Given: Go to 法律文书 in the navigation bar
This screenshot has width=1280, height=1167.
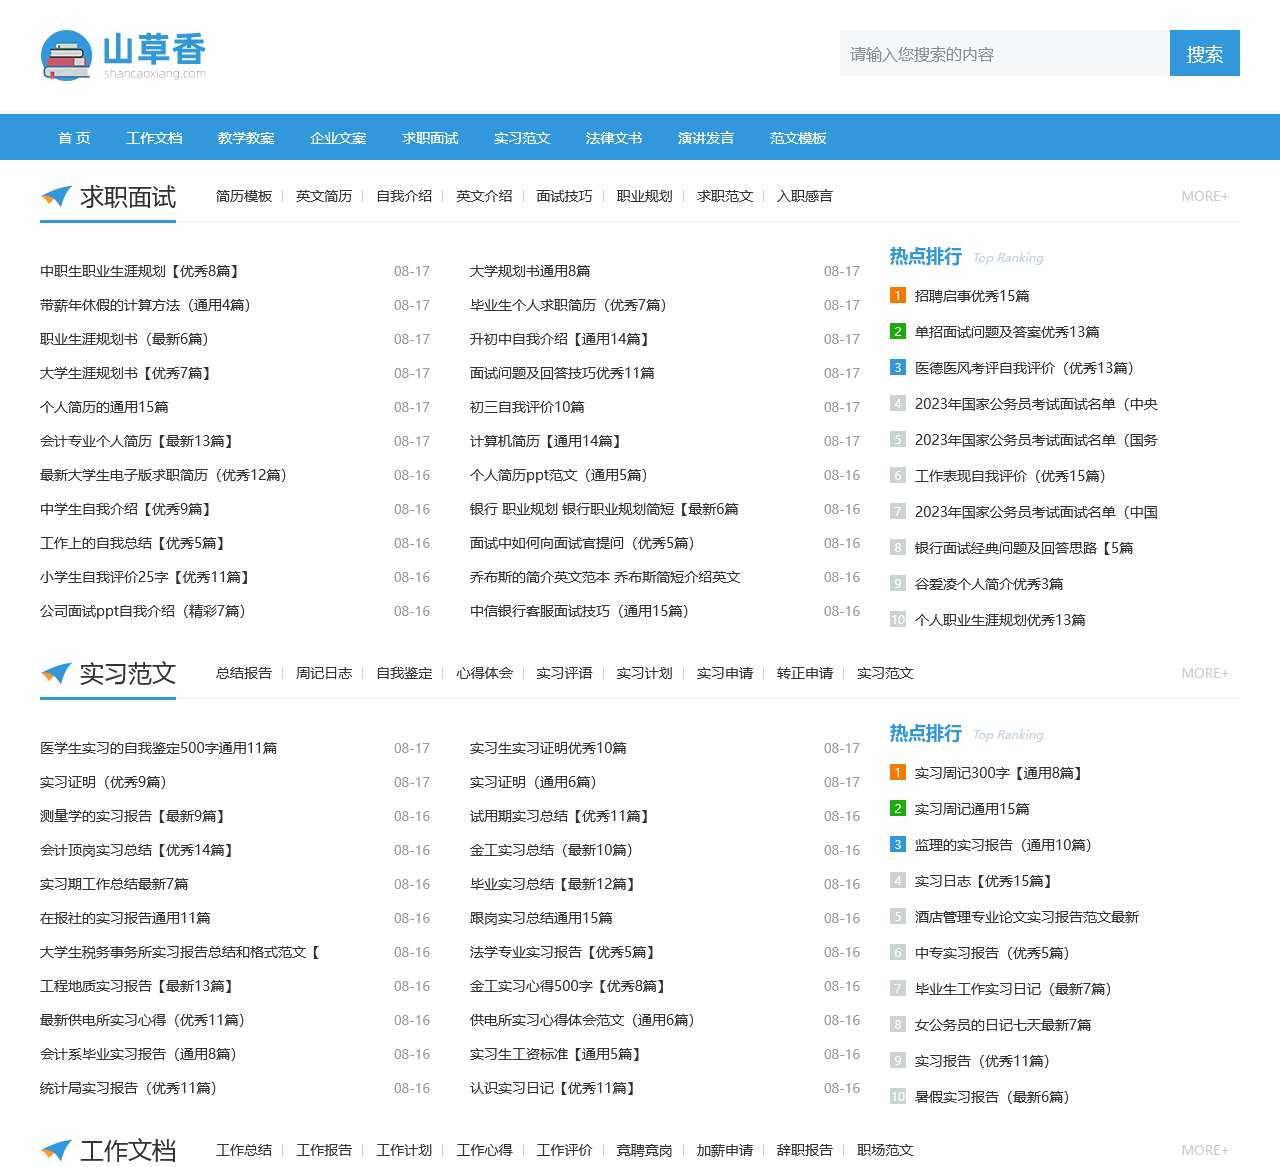Looking at the screenshot, I should coord(614,138).
